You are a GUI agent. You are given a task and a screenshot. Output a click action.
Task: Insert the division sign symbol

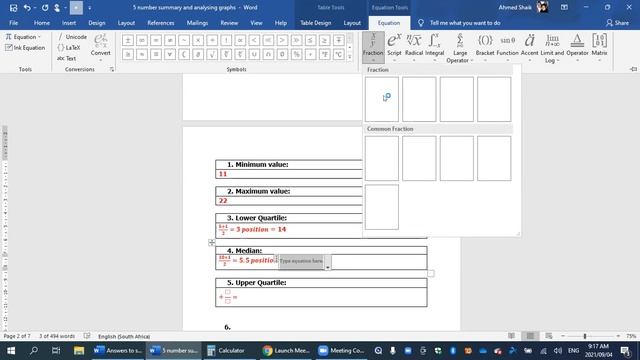[x=212, y=40]
